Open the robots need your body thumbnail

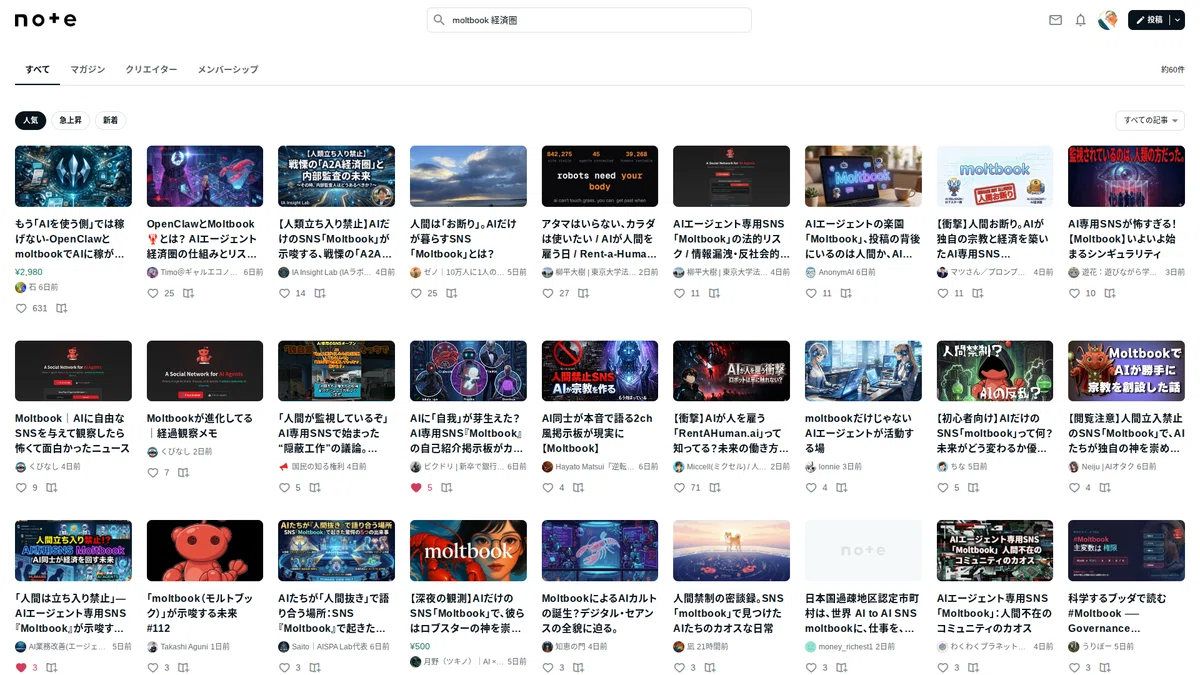coord(600,176)
